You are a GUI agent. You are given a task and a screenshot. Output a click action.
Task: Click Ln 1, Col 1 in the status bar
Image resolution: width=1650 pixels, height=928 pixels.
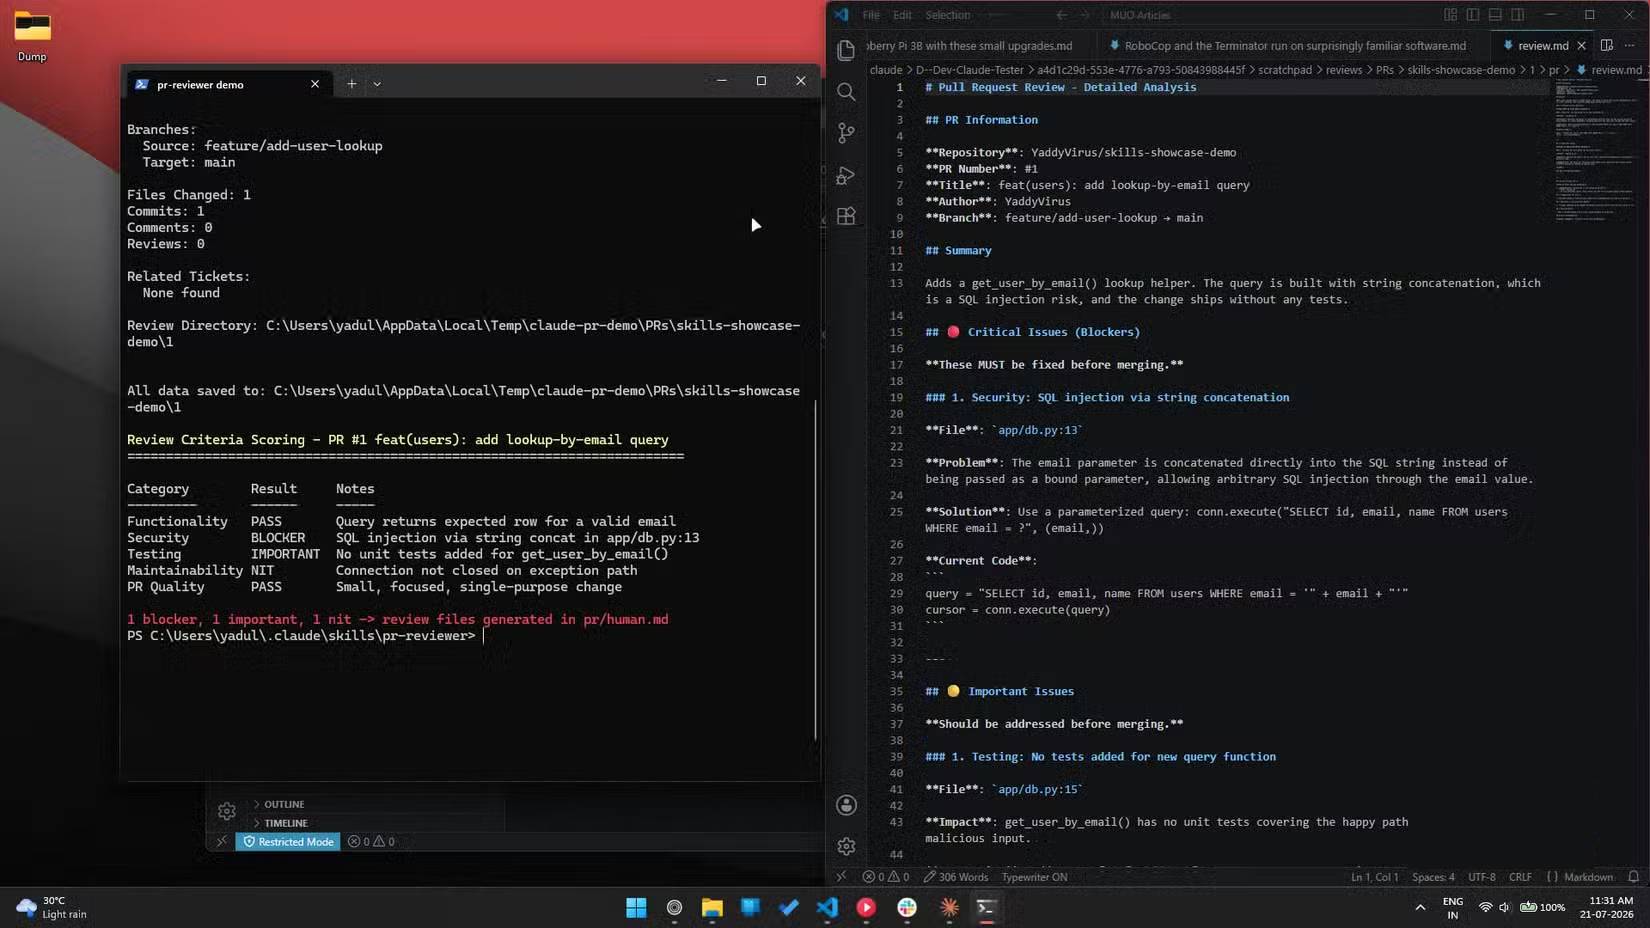1375,877
